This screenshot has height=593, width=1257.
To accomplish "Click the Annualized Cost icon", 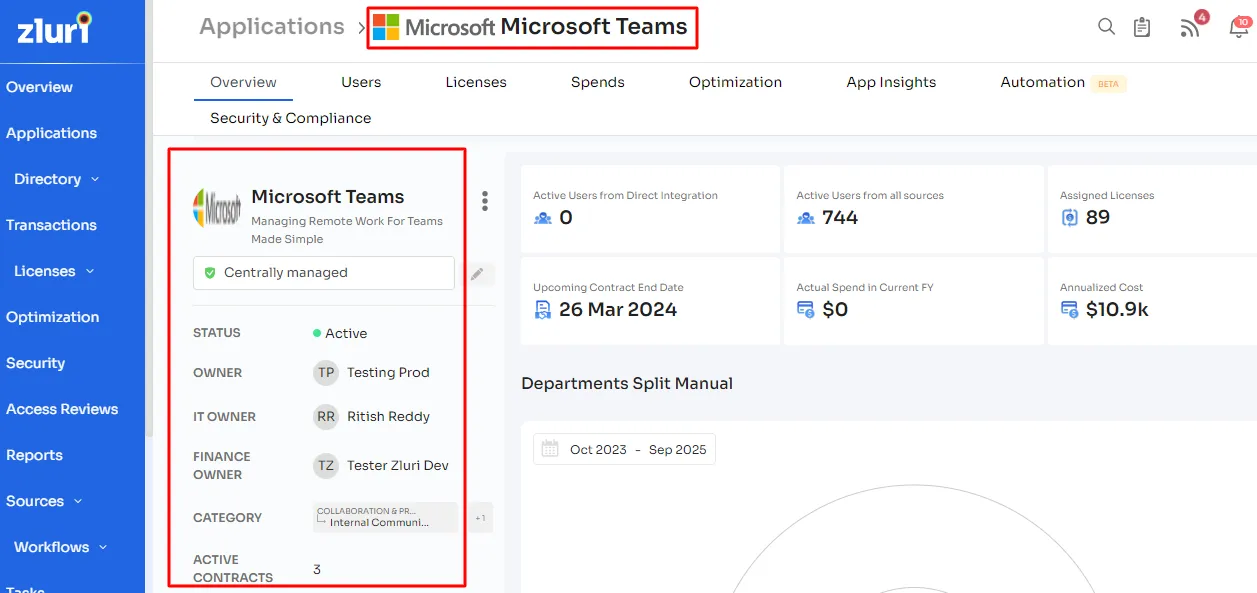I will pos(1070,310).
